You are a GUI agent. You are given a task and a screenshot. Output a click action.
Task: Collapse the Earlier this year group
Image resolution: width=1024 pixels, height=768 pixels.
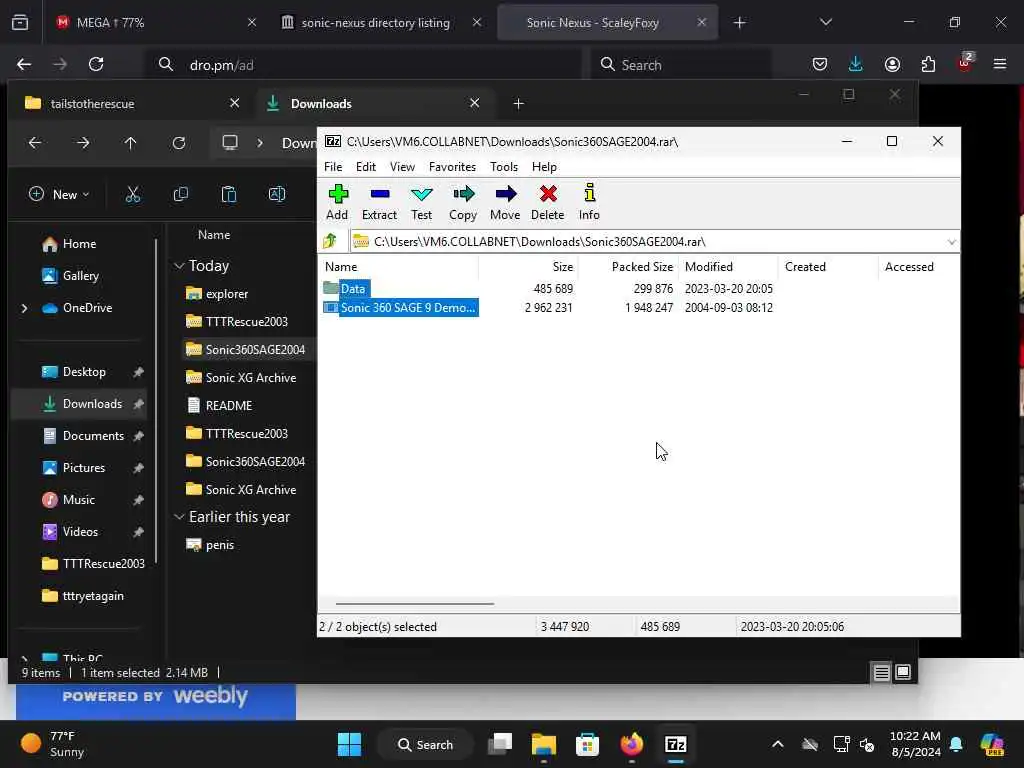pyautogui.click(x=179, y=517)
